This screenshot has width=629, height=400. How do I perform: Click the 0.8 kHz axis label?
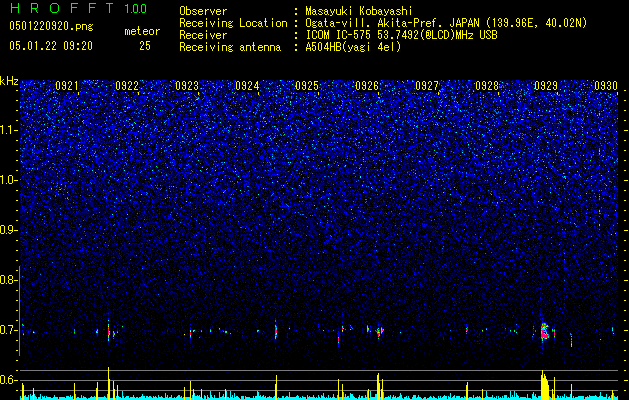tap(8, 280)
